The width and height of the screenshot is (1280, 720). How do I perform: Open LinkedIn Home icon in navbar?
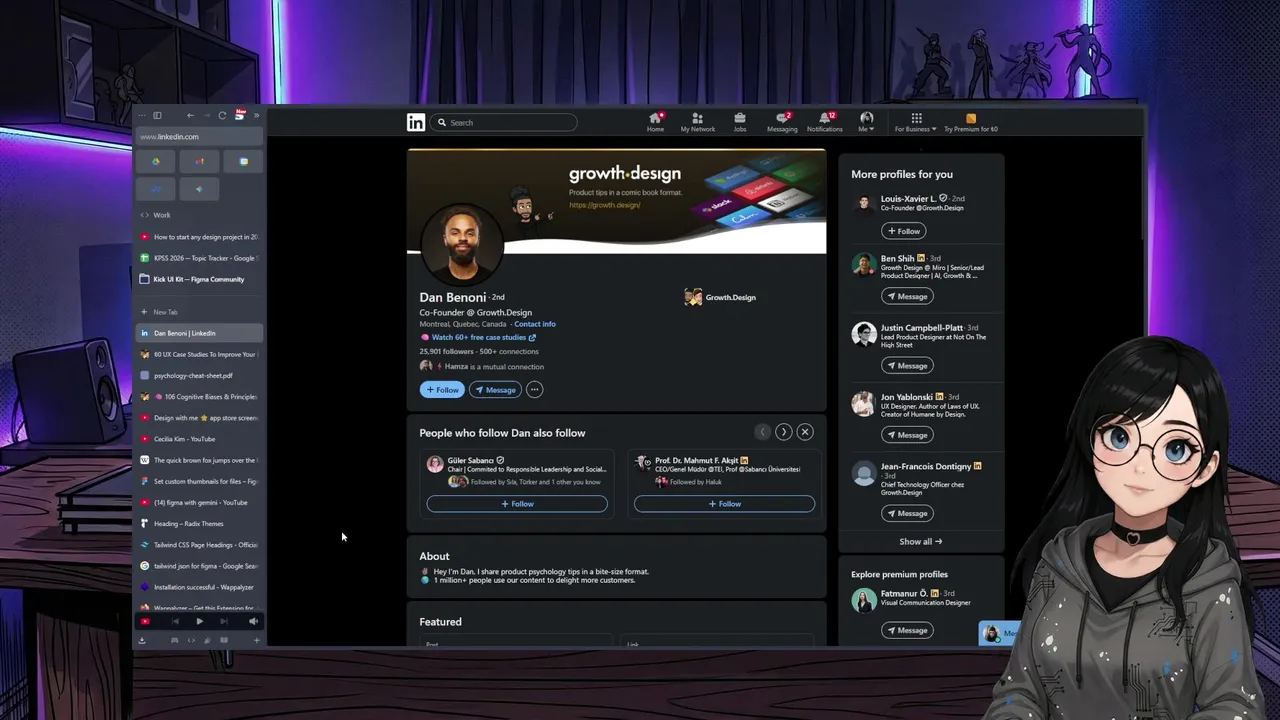[x=655, y=118]
